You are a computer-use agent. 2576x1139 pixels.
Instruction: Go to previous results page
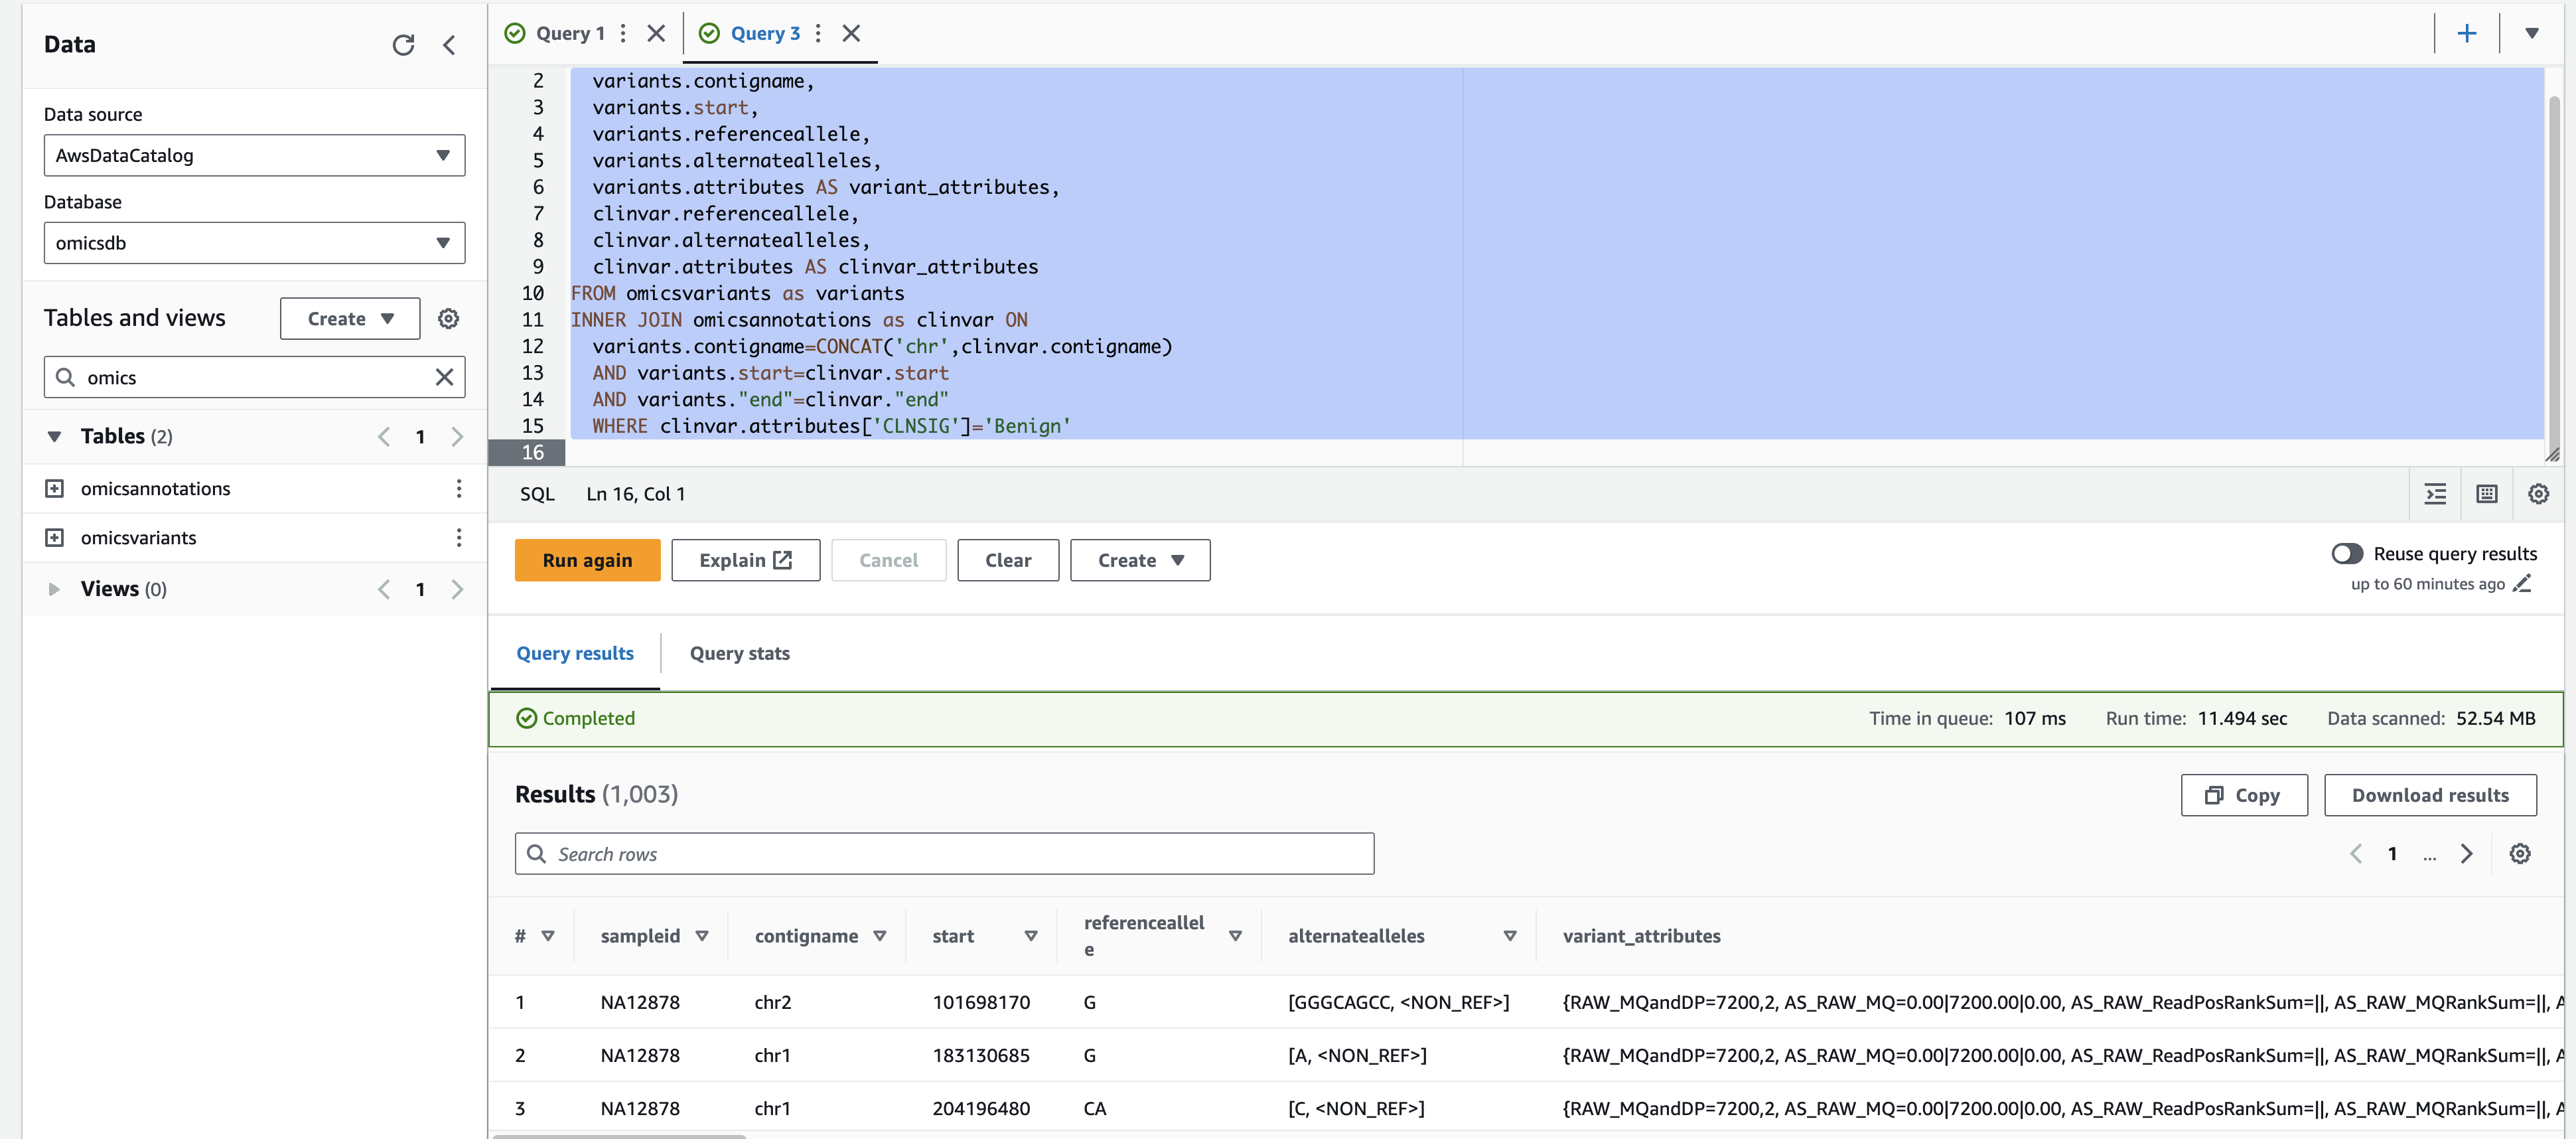point(2356,854)
